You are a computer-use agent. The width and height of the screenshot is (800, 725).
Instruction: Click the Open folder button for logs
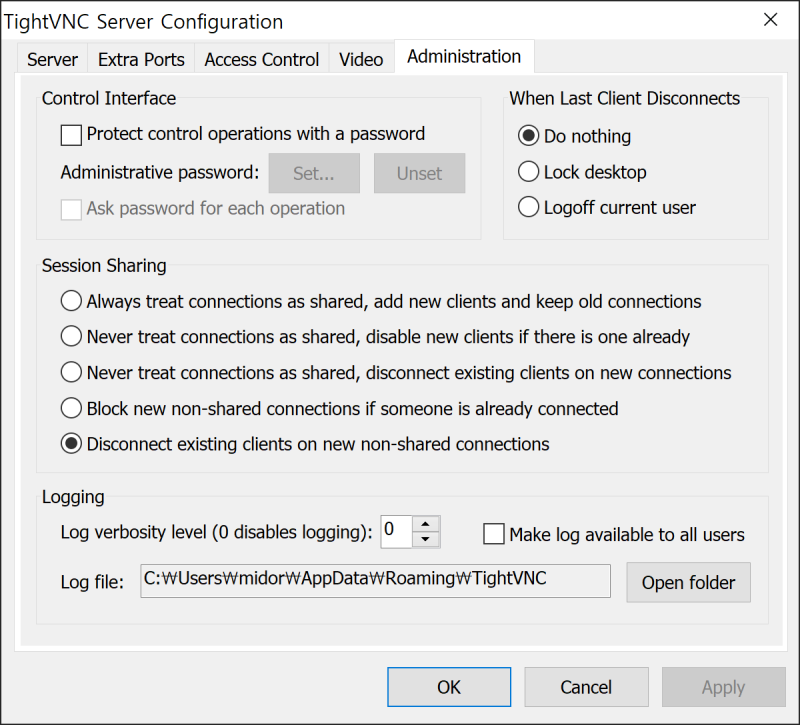[688, 582]
